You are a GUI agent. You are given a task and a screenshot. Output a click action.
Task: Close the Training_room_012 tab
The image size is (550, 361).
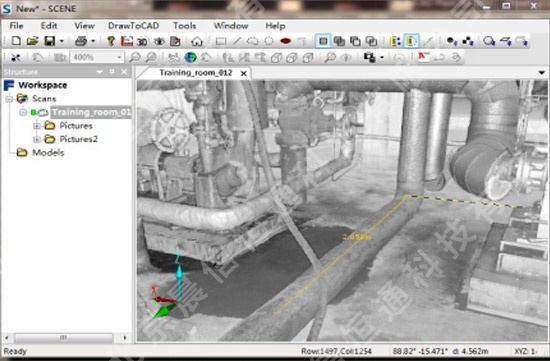tap(243, 73)
